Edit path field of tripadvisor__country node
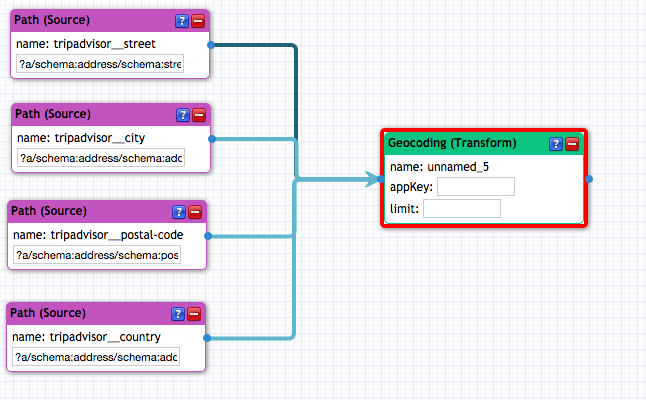The height and width of the screenshot is (400, 646). coord(96,357)
